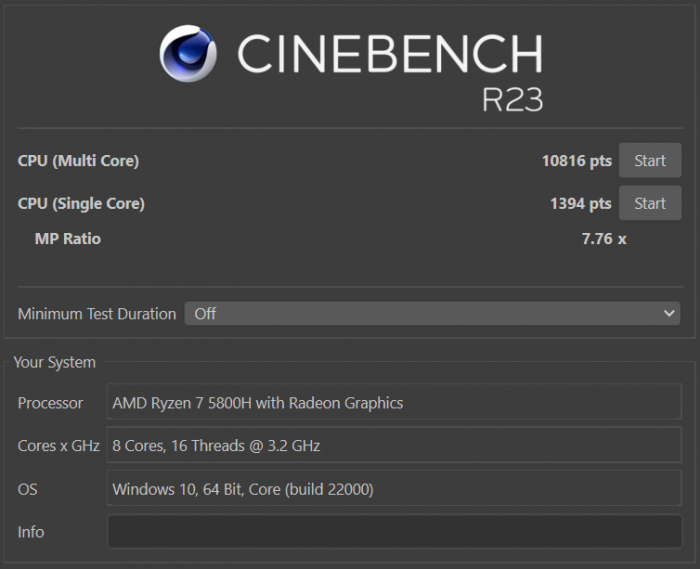The height and width of the screenshot is (569, 700).
Task: Click the Cinebench sphere logo icon
Action: pyautogui.click(x=188, y=53)
